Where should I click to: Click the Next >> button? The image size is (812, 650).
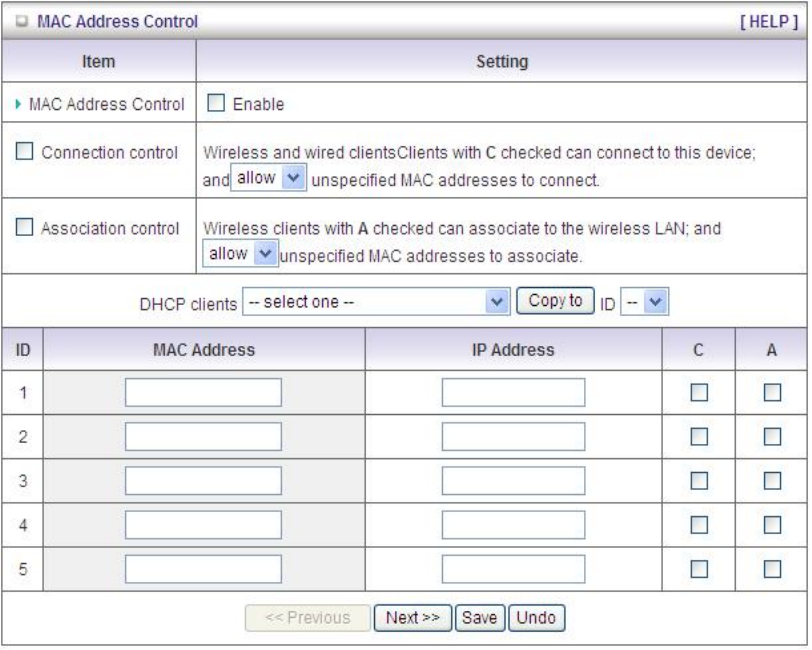412,617
